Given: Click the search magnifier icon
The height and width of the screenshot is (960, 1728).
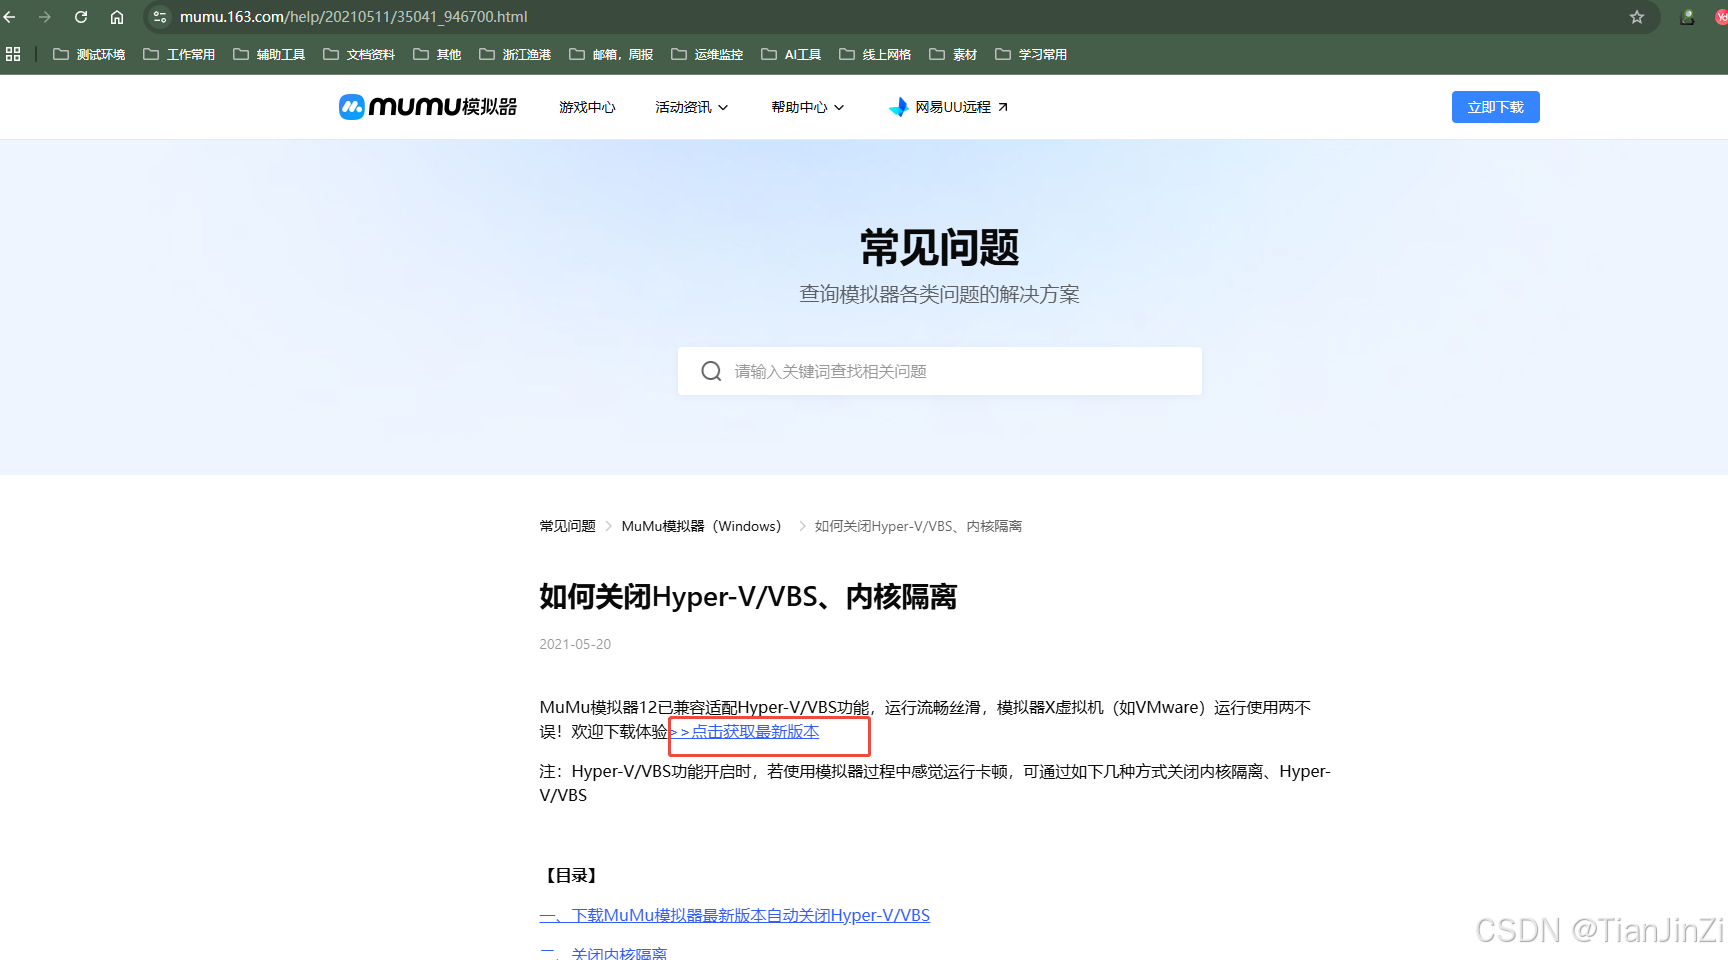Looking at the screenshot, I should [x=711, y=371].
